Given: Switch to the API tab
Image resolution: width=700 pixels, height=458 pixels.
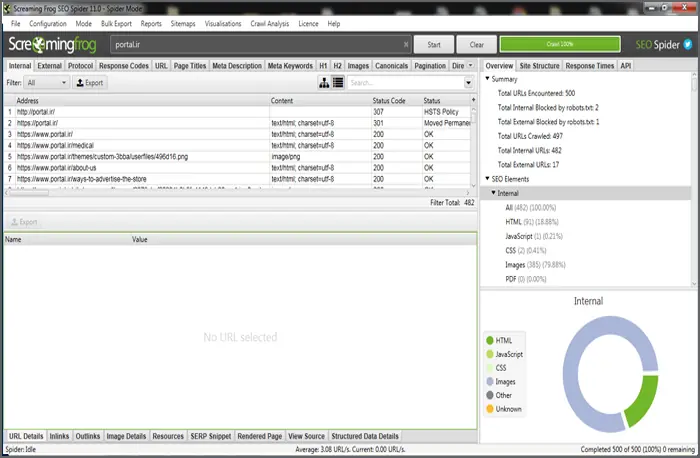Looking at the screenshot, I should point(626,66).
